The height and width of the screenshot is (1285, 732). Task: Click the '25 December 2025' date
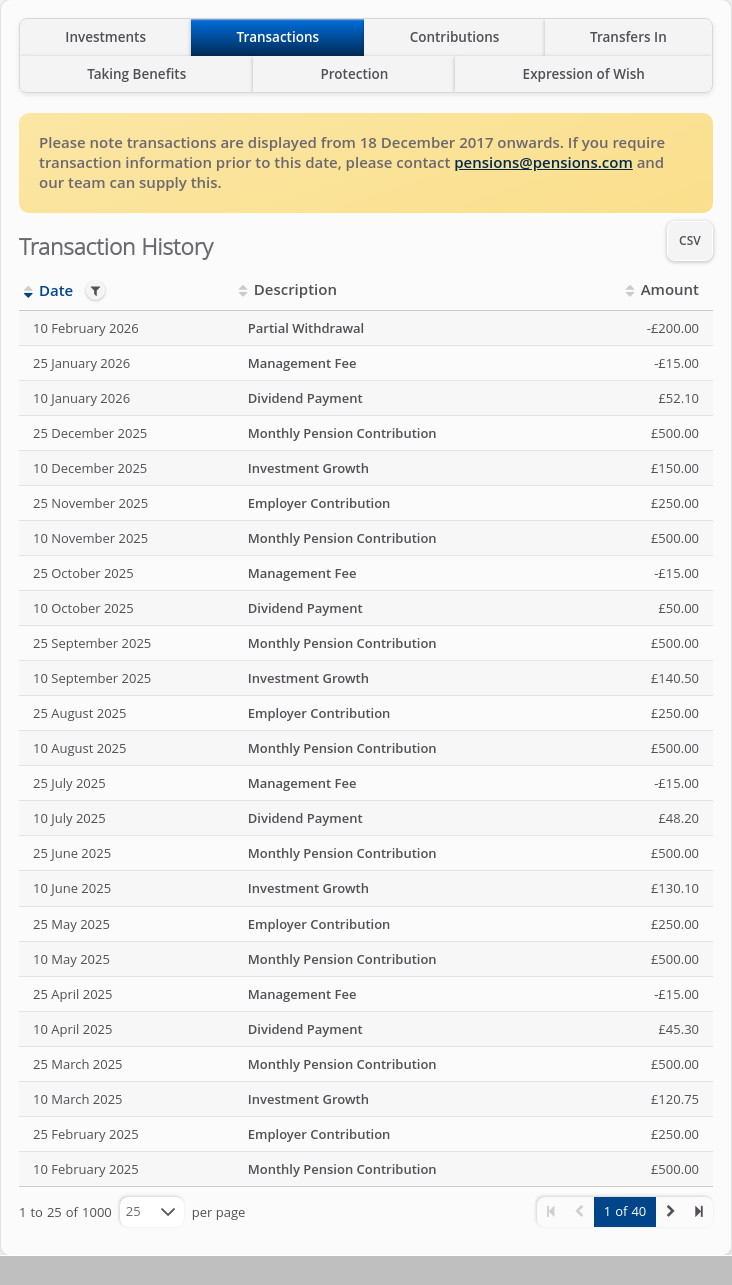click(x=90, y=433)
